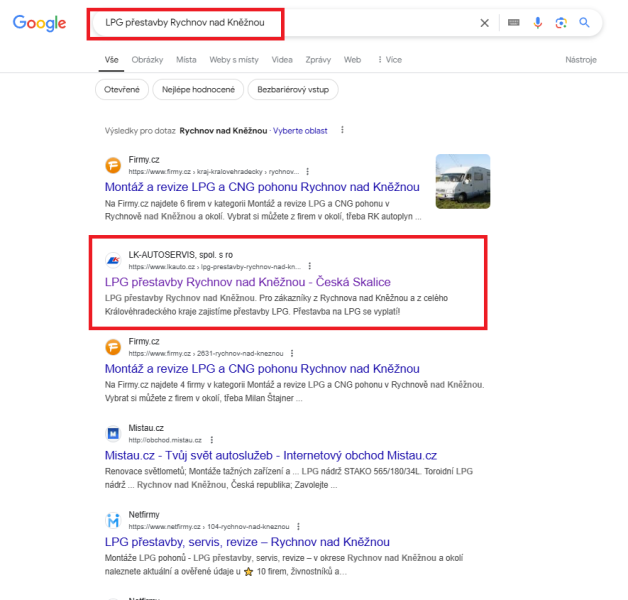Select the Vše tab
This screenshot has height=600, width=628.
[111, 60]
